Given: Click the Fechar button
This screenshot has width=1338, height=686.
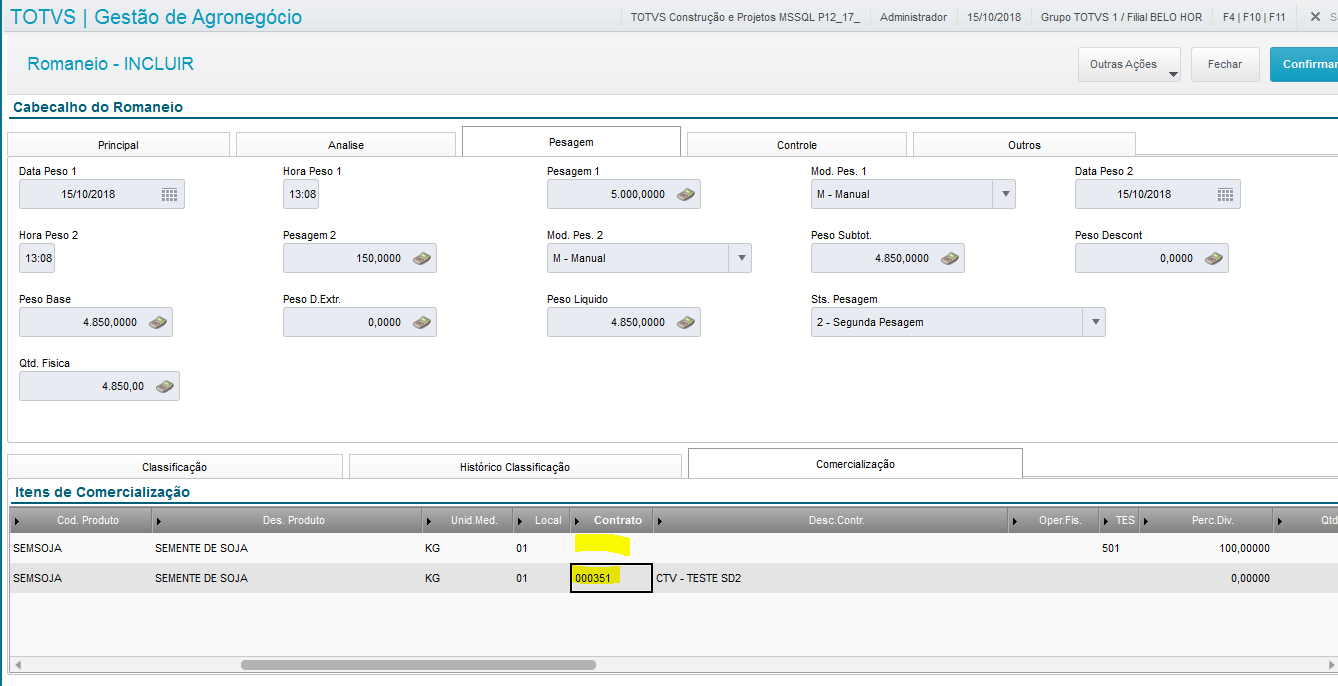Looking at the screenshot, I should 1225,64.
